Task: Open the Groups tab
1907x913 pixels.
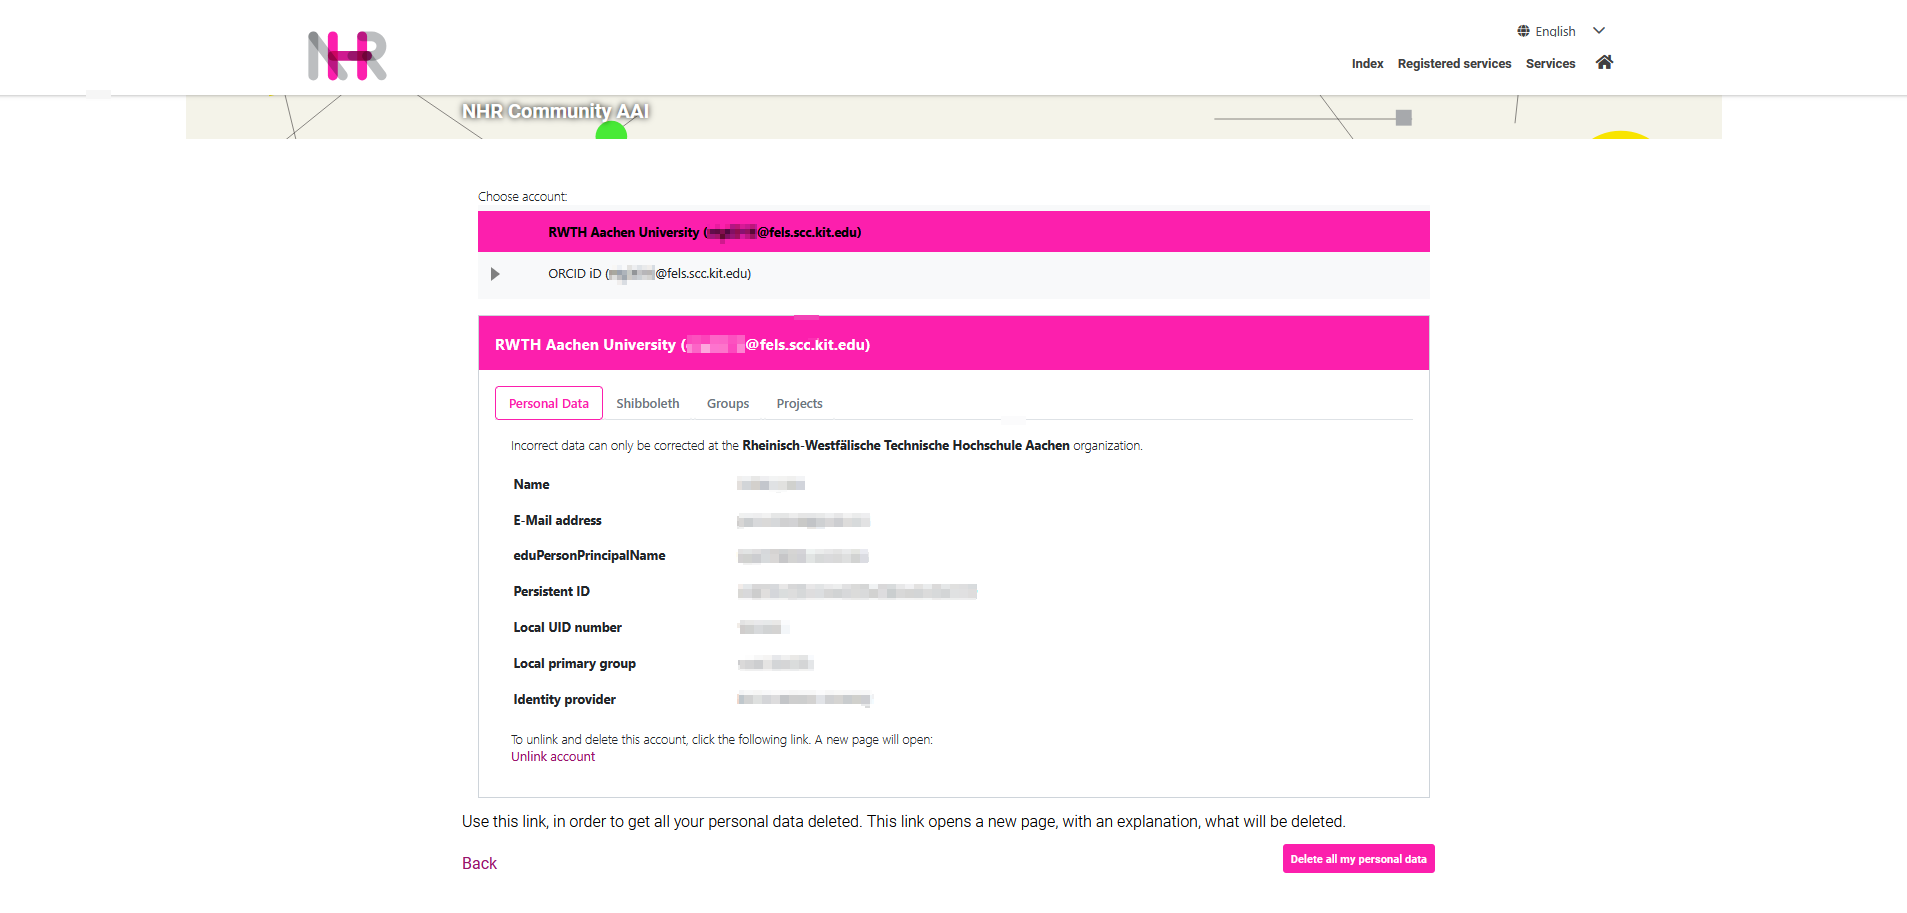Action: pyautogui.click(x=727, y=403)
